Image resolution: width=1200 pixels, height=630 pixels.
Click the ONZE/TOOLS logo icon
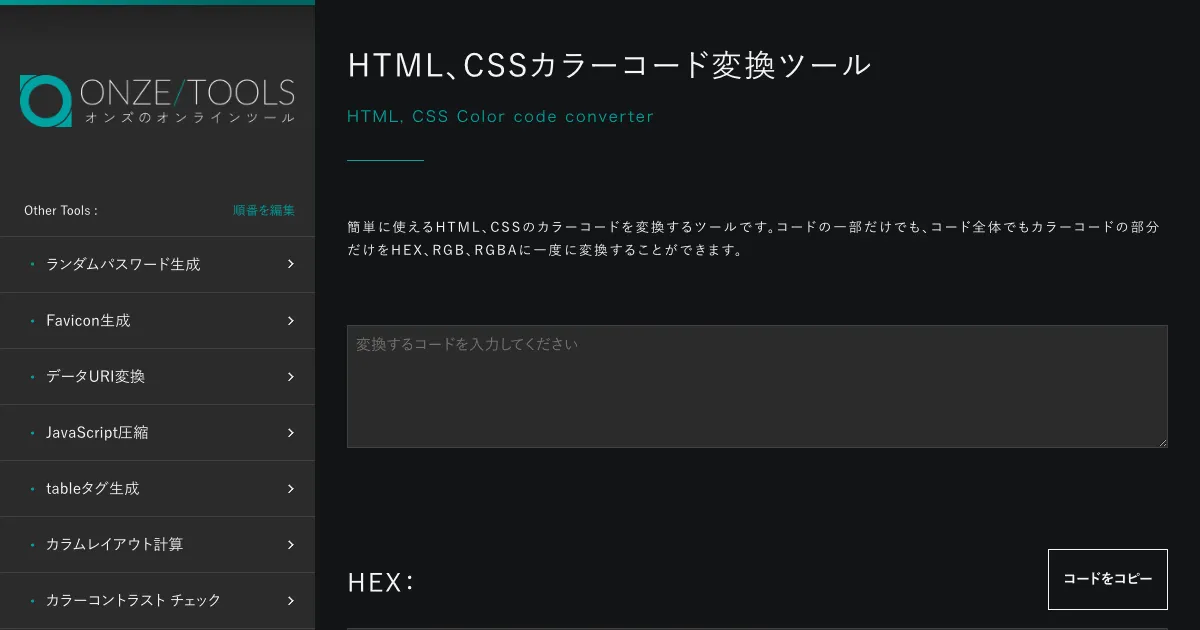coord(45,100)
